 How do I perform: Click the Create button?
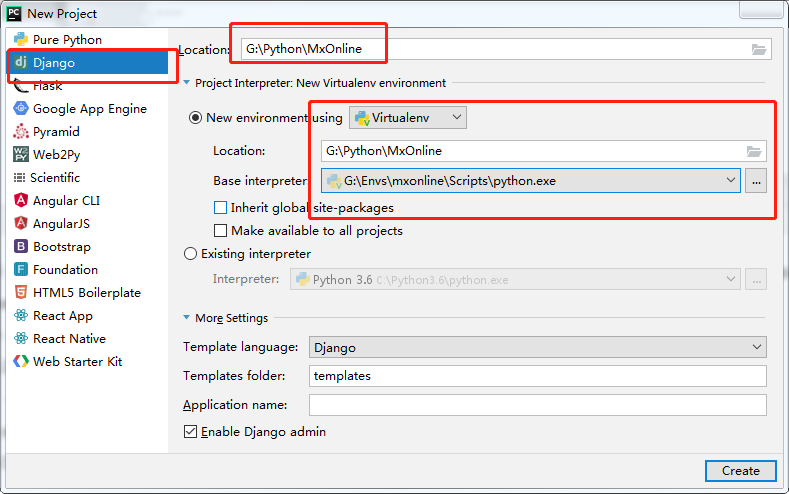click(x=741, y=471)
